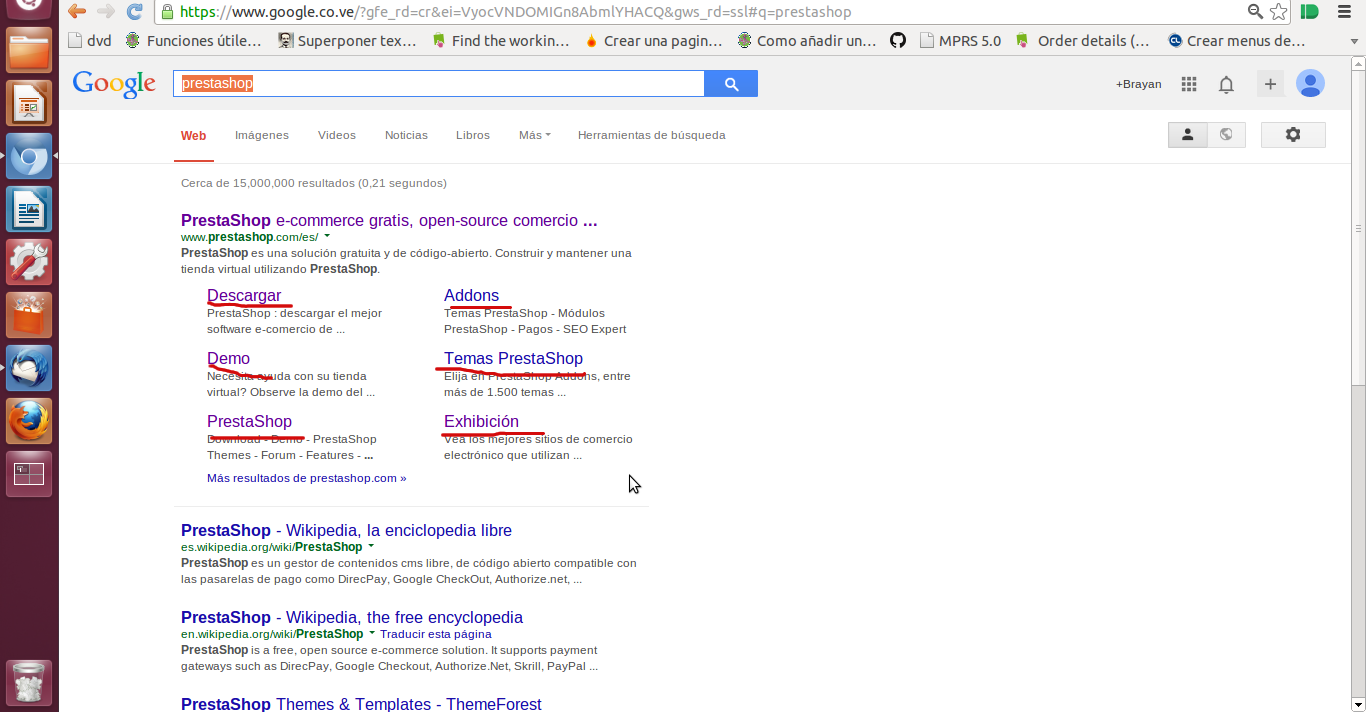
Task: Focus the browser address bar
Action: tap(700, 12)
